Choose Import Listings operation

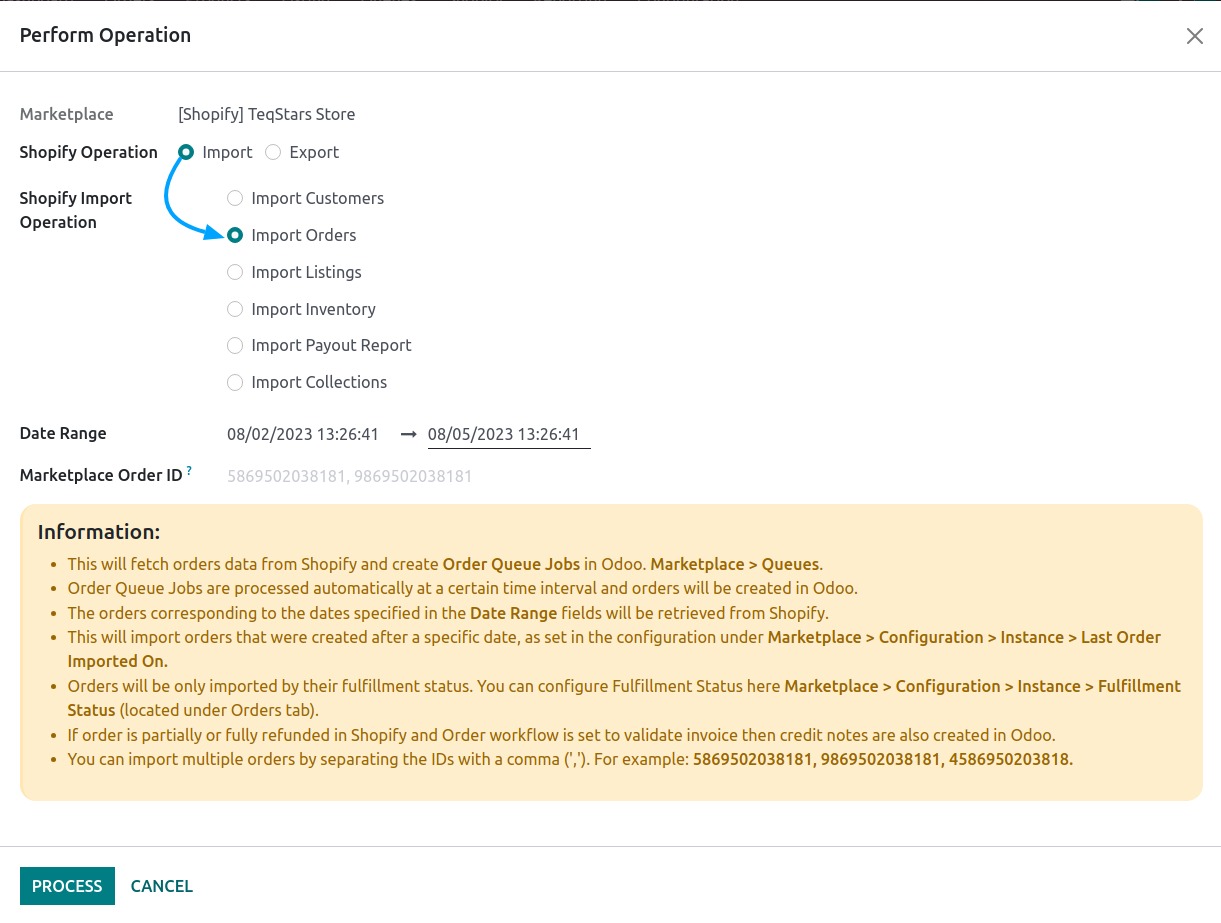235,272
